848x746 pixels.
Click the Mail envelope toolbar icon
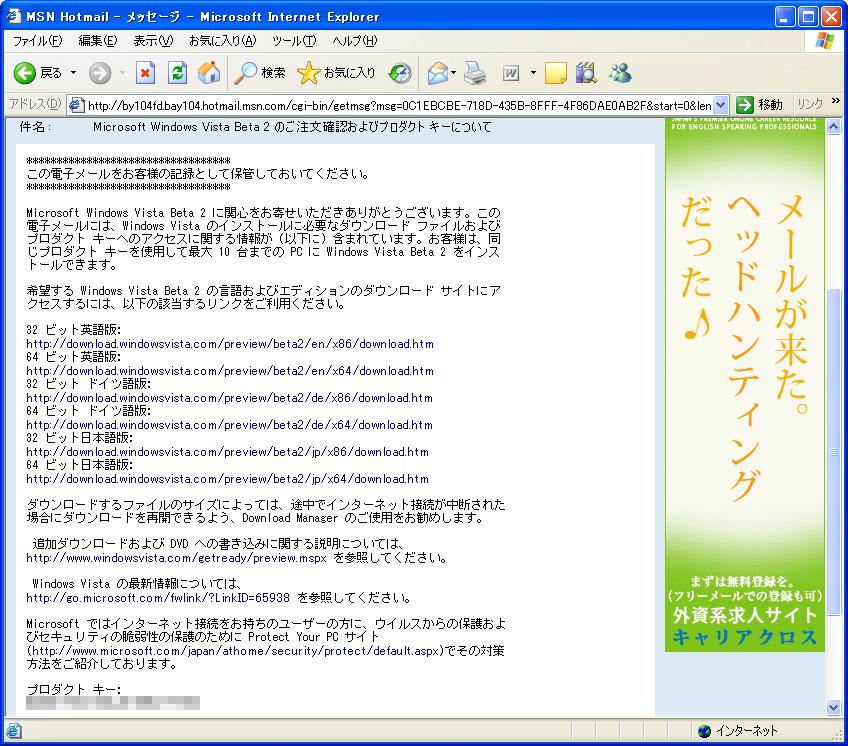(438, 73)
